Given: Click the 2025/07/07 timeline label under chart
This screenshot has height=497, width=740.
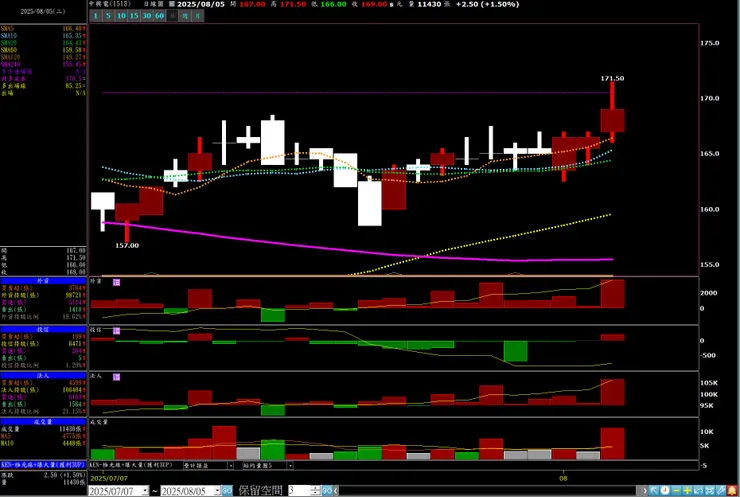Looking at the screenshot, I should [109, 478].
